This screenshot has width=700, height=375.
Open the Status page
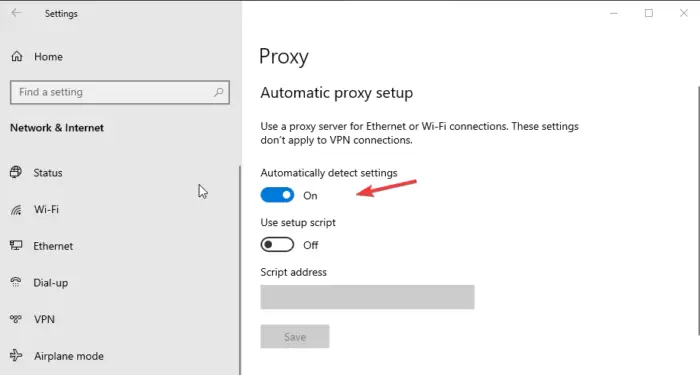(48, 173)
